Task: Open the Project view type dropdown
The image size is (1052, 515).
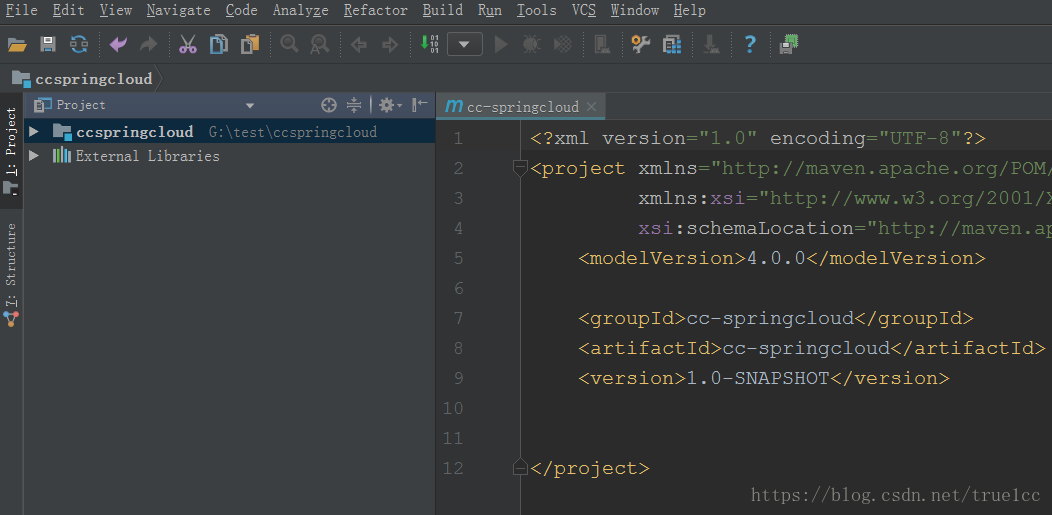Action: coord(250,105)
